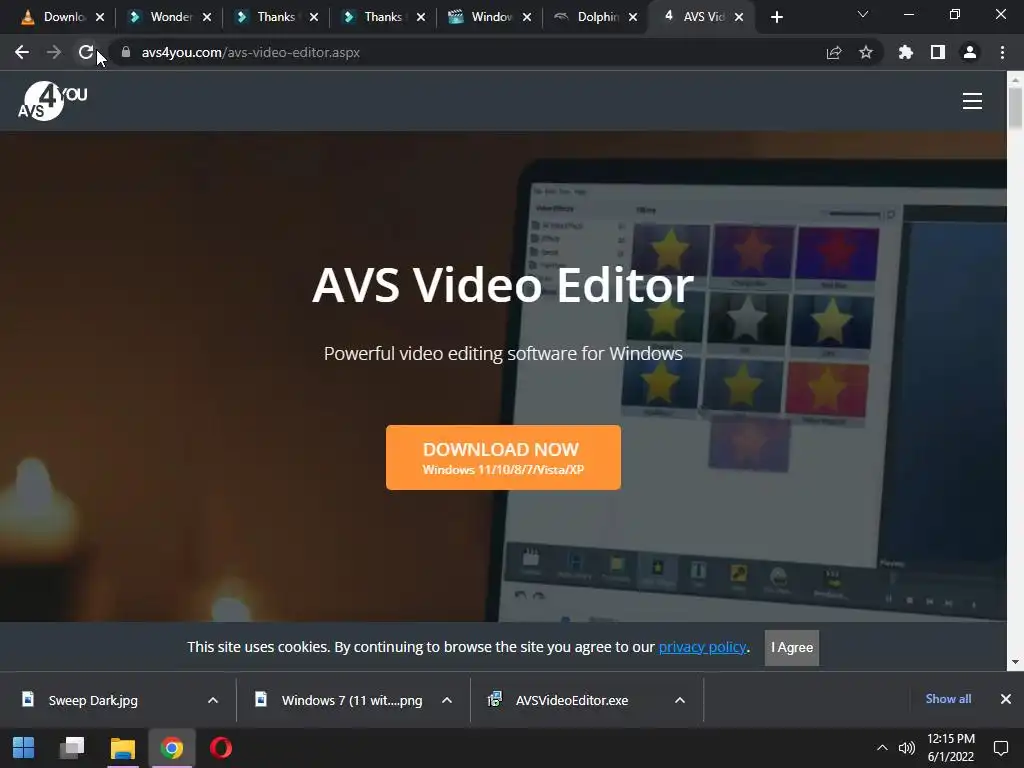The image size is (1024, 768).
Task: Show hidden system tray icons
Action: point(882,748)
